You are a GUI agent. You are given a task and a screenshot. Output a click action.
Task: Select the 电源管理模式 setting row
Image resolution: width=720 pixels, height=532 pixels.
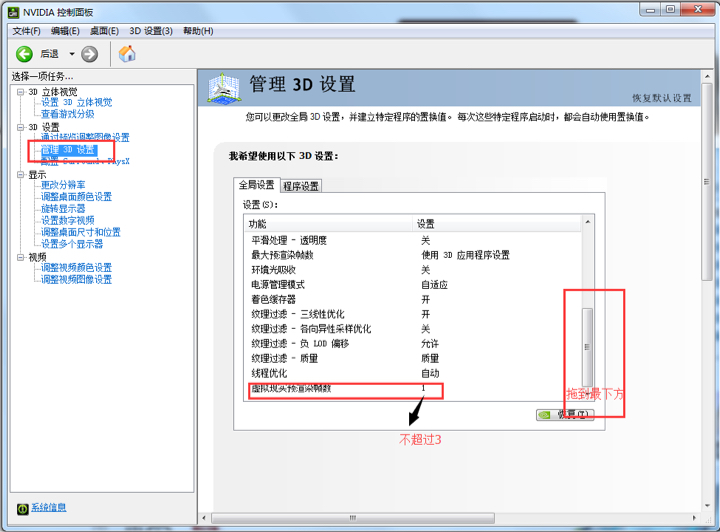[413, 285]
